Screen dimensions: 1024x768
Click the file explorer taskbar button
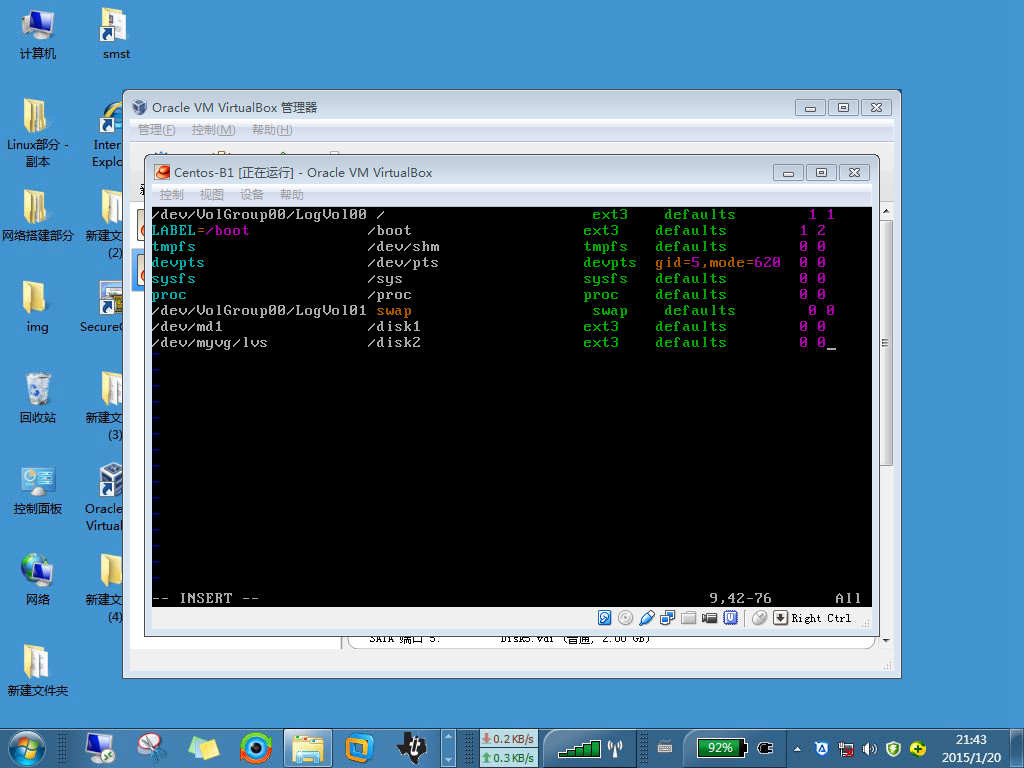308,748
